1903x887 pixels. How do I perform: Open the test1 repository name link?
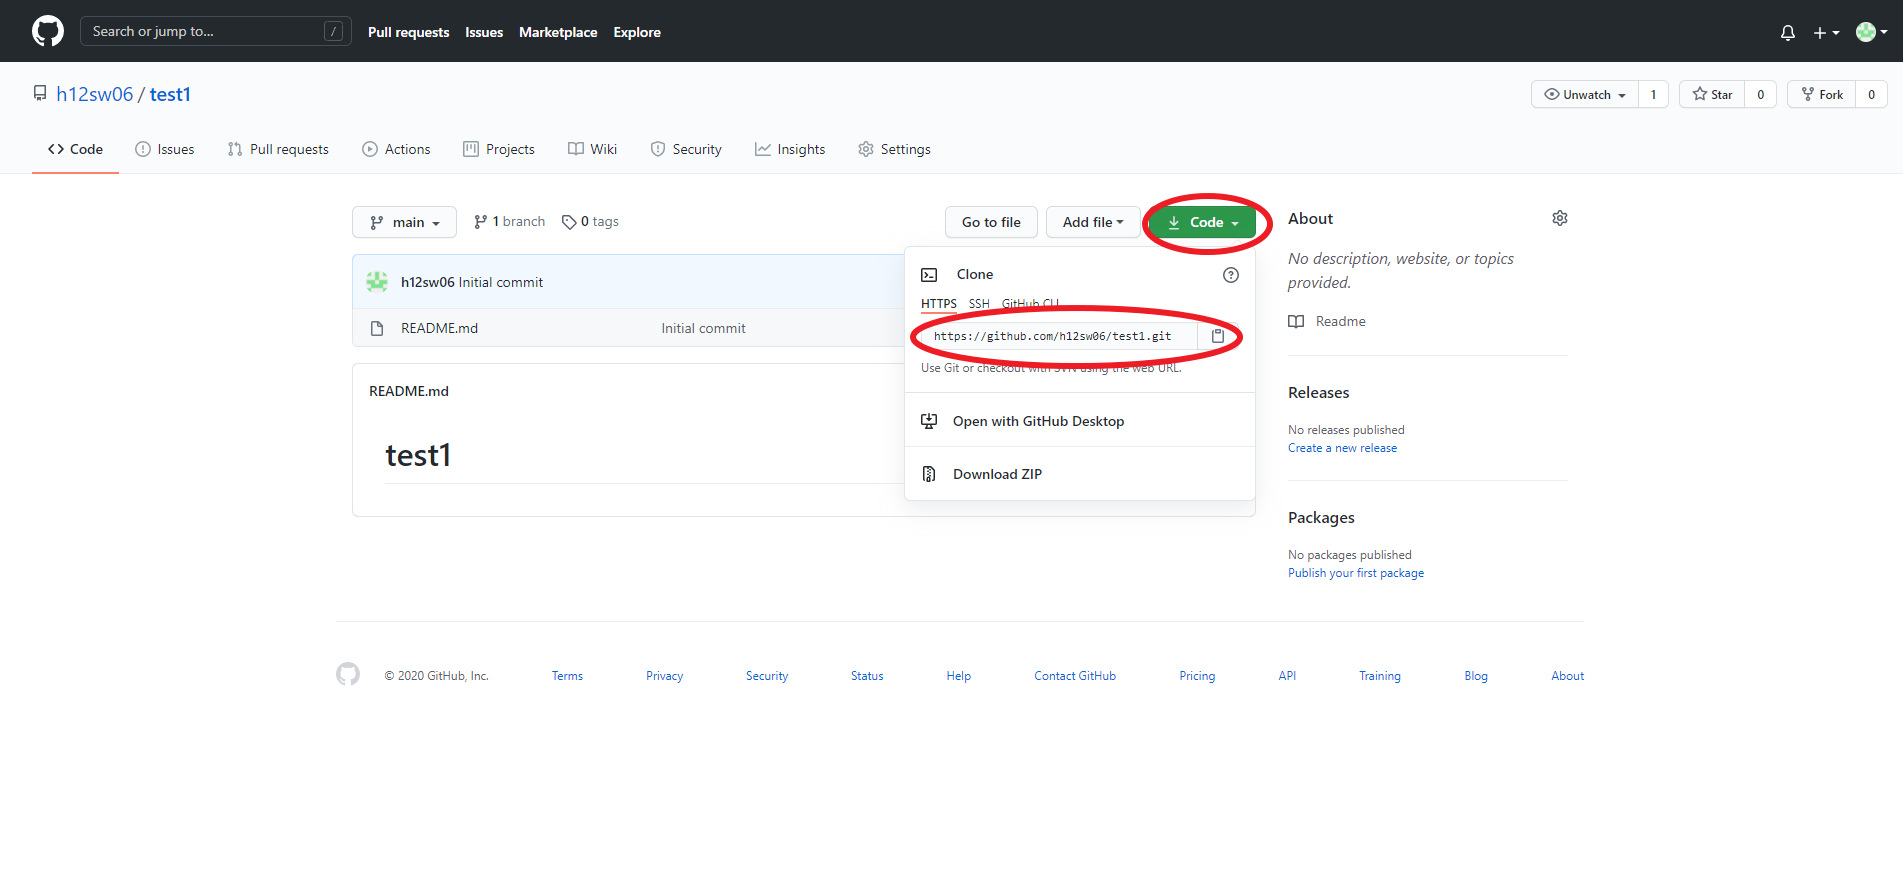(170, 94)
